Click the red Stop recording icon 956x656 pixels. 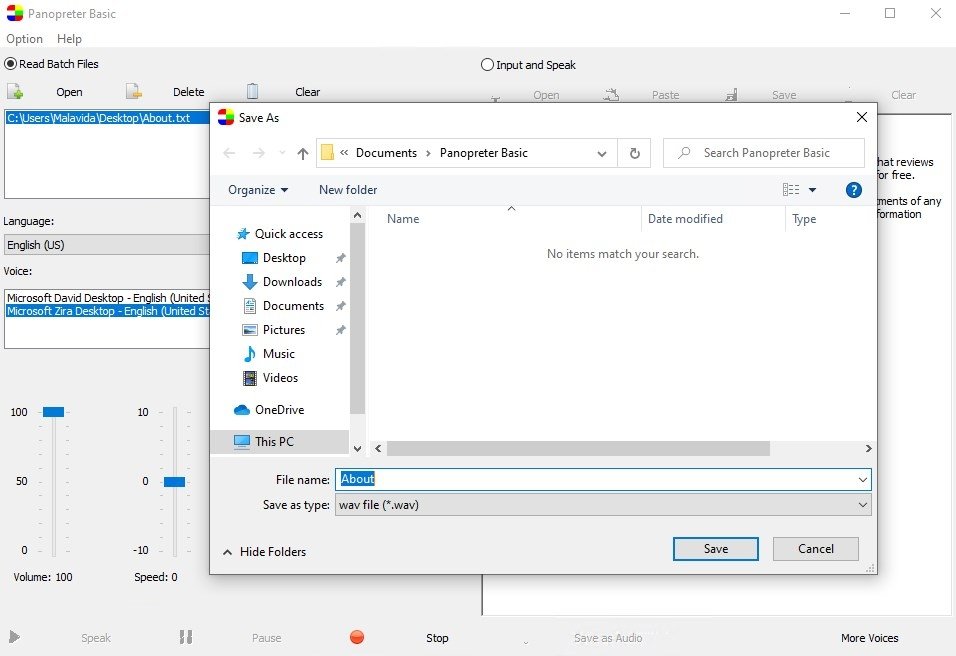click(x=357, y=637)
